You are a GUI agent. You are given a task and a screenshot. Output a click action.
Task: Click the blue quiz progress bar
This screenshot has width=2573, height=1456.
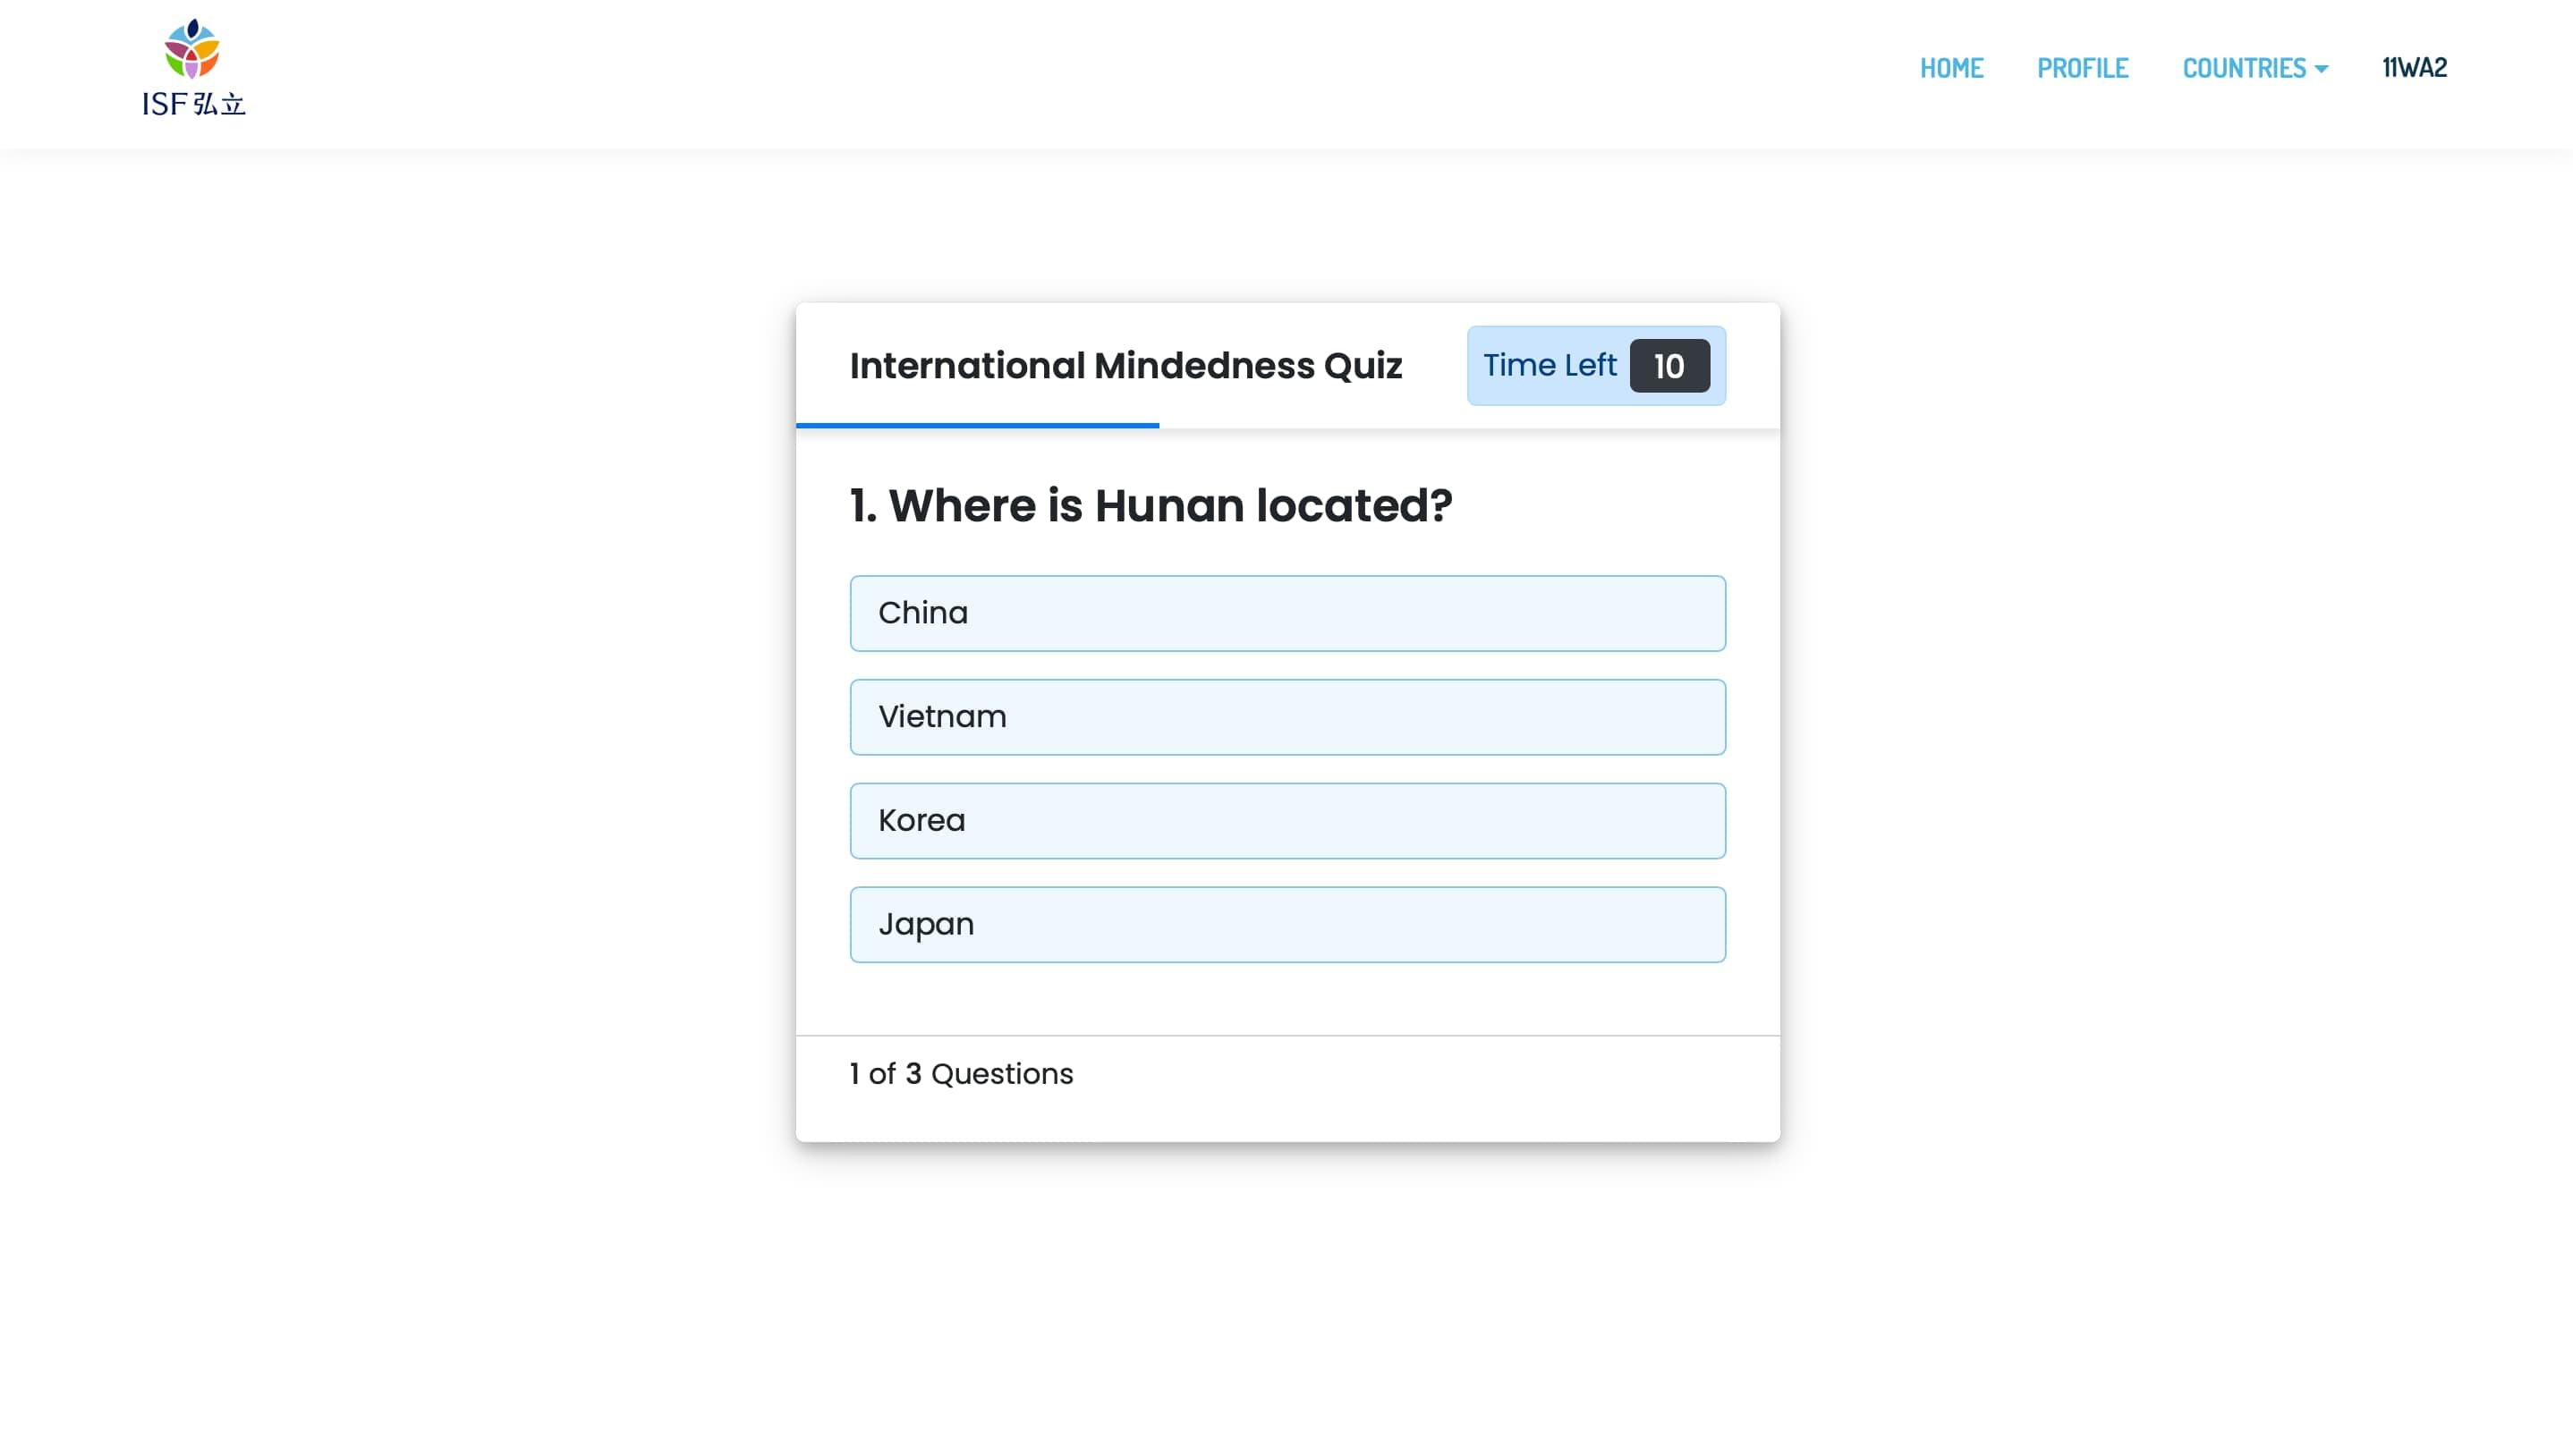click(977, 426)
